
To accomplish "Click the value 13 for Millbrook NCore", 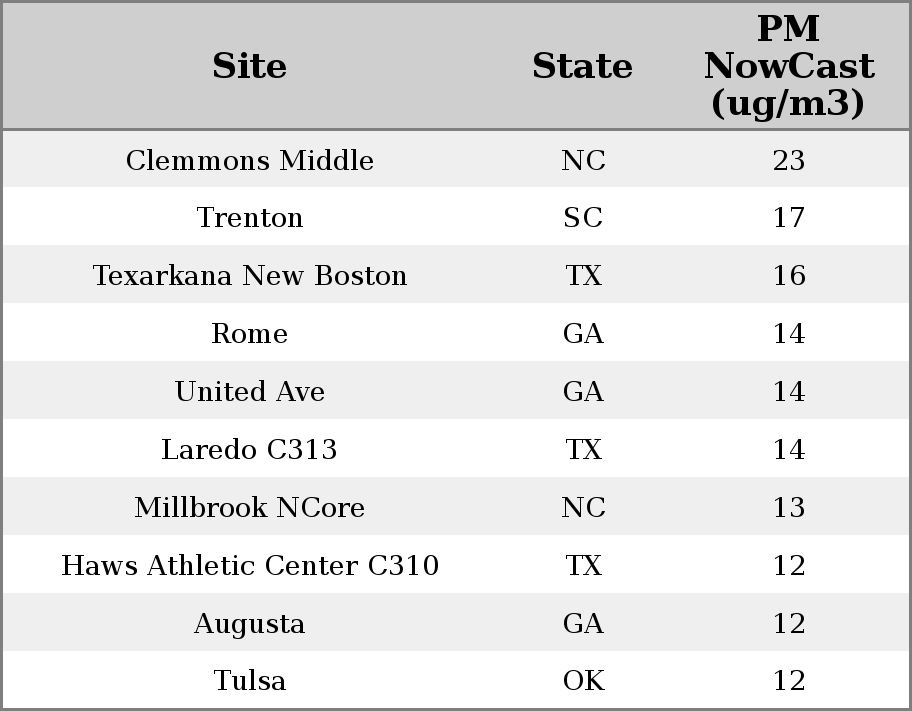I will pyautogui.click(x=789, y=507).
